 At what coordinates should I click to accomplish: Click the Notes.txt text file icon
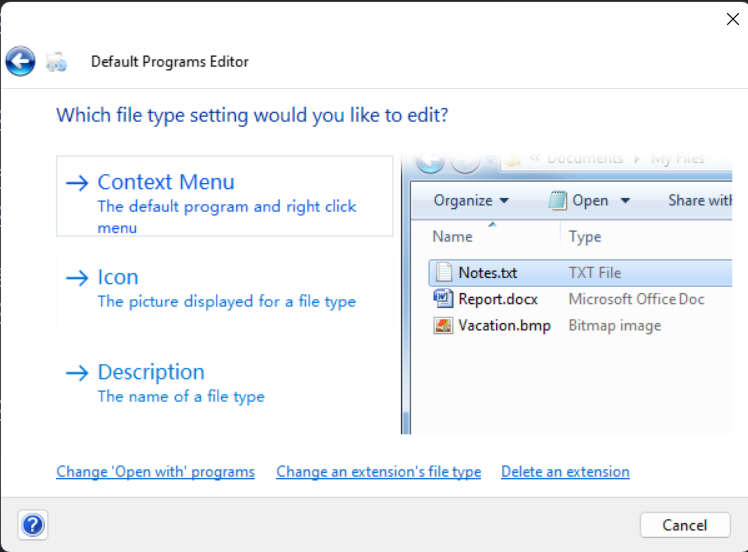[x=444, y=272]
